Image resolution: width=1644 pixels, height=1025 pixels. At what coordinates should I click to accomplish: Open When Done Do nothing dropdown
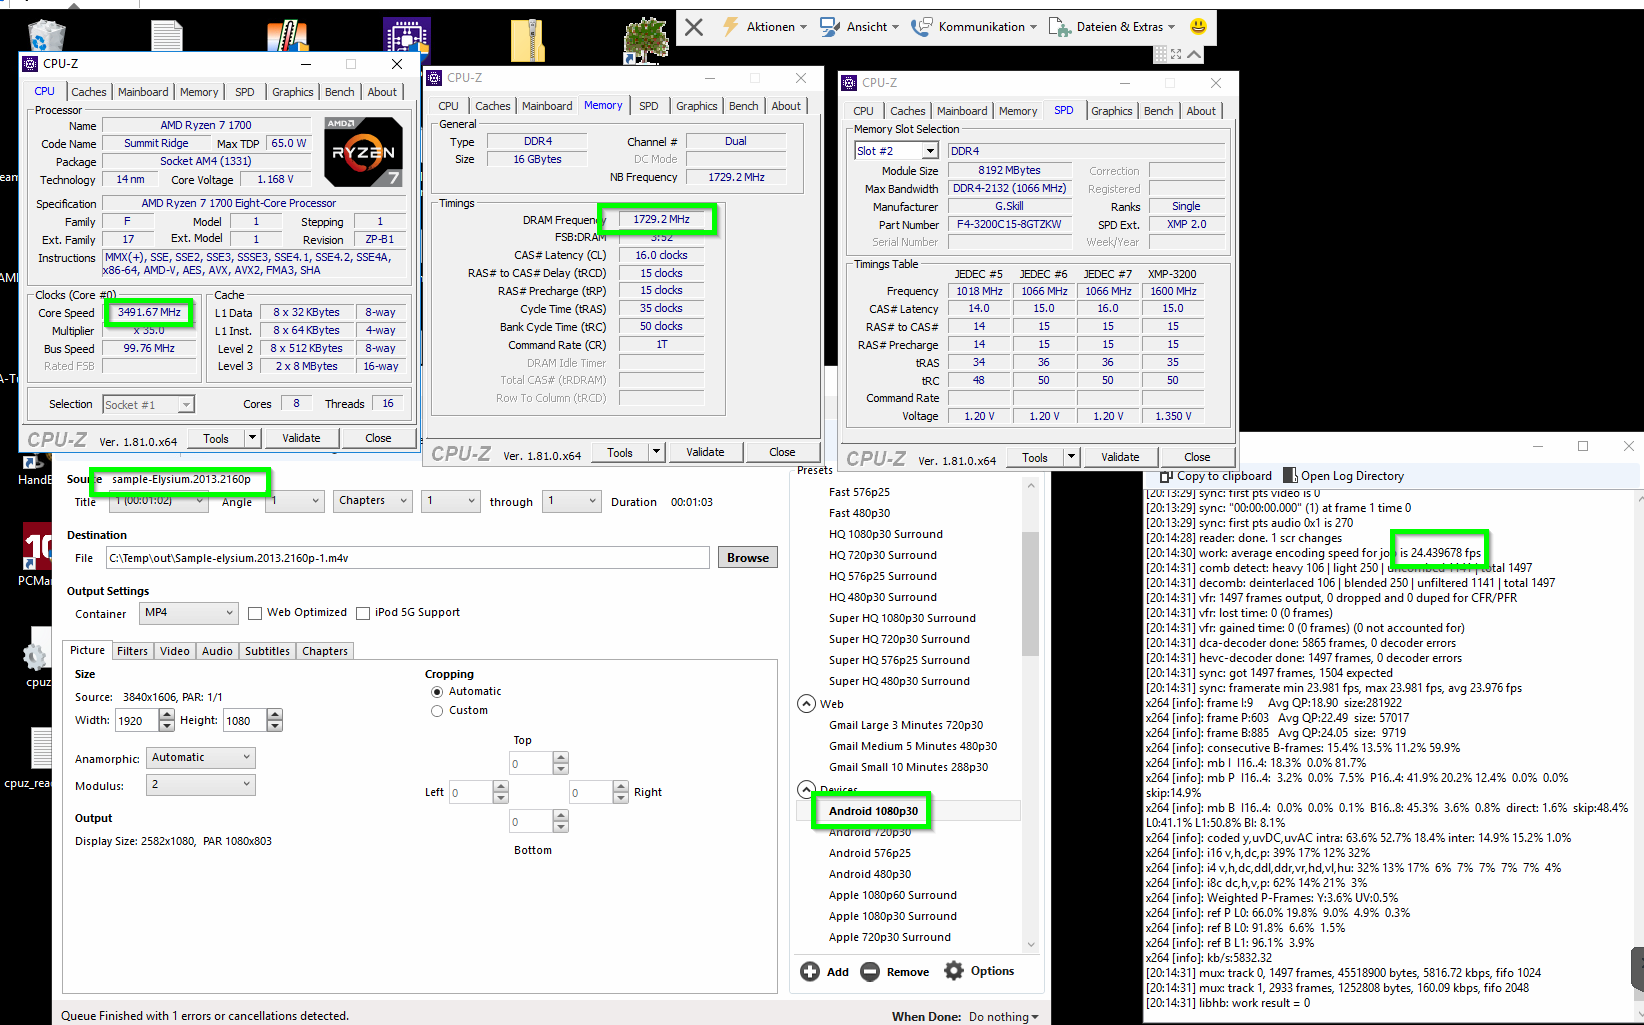(x=1004, y=1017)
